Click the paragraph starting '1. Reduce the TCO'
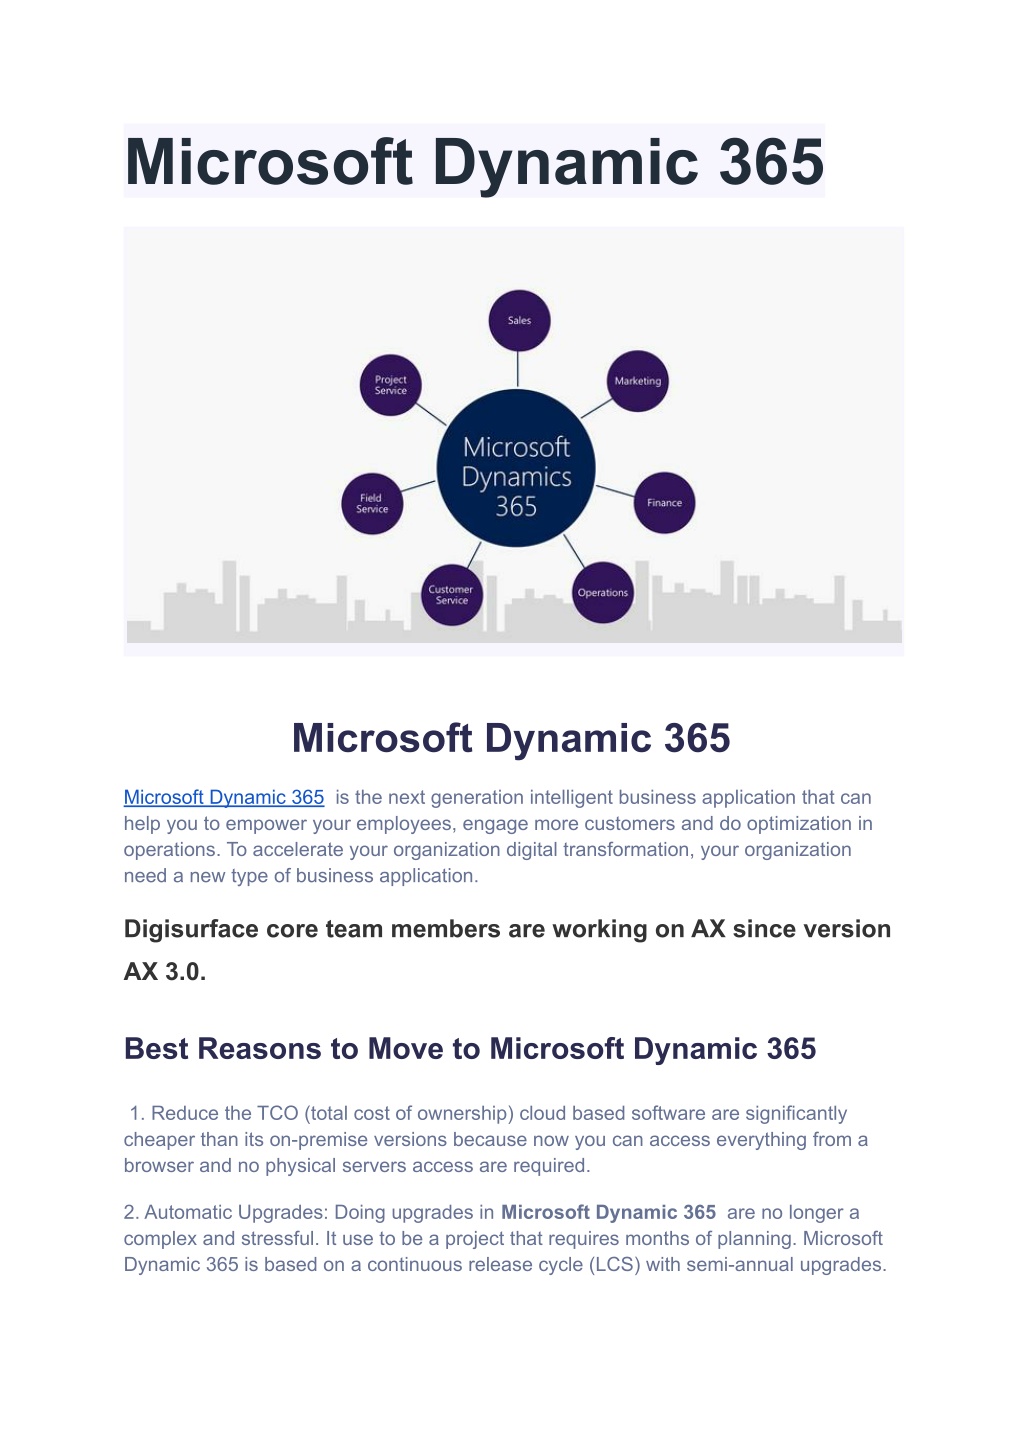This screenshot has width=1024, height=1446. 496,1139
